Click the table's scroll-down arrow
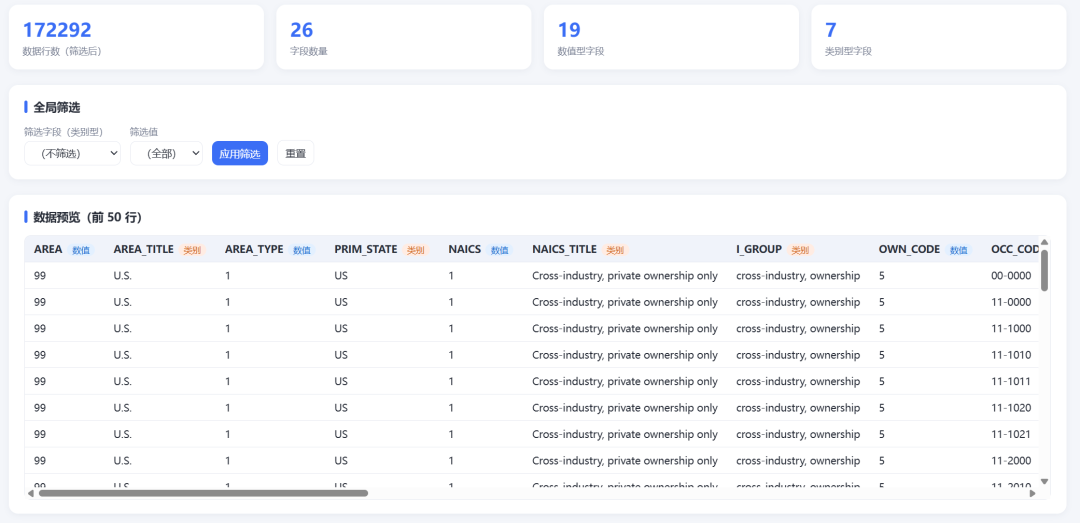The height and width of the screenshot is (523, 1080). (1044, 482)
